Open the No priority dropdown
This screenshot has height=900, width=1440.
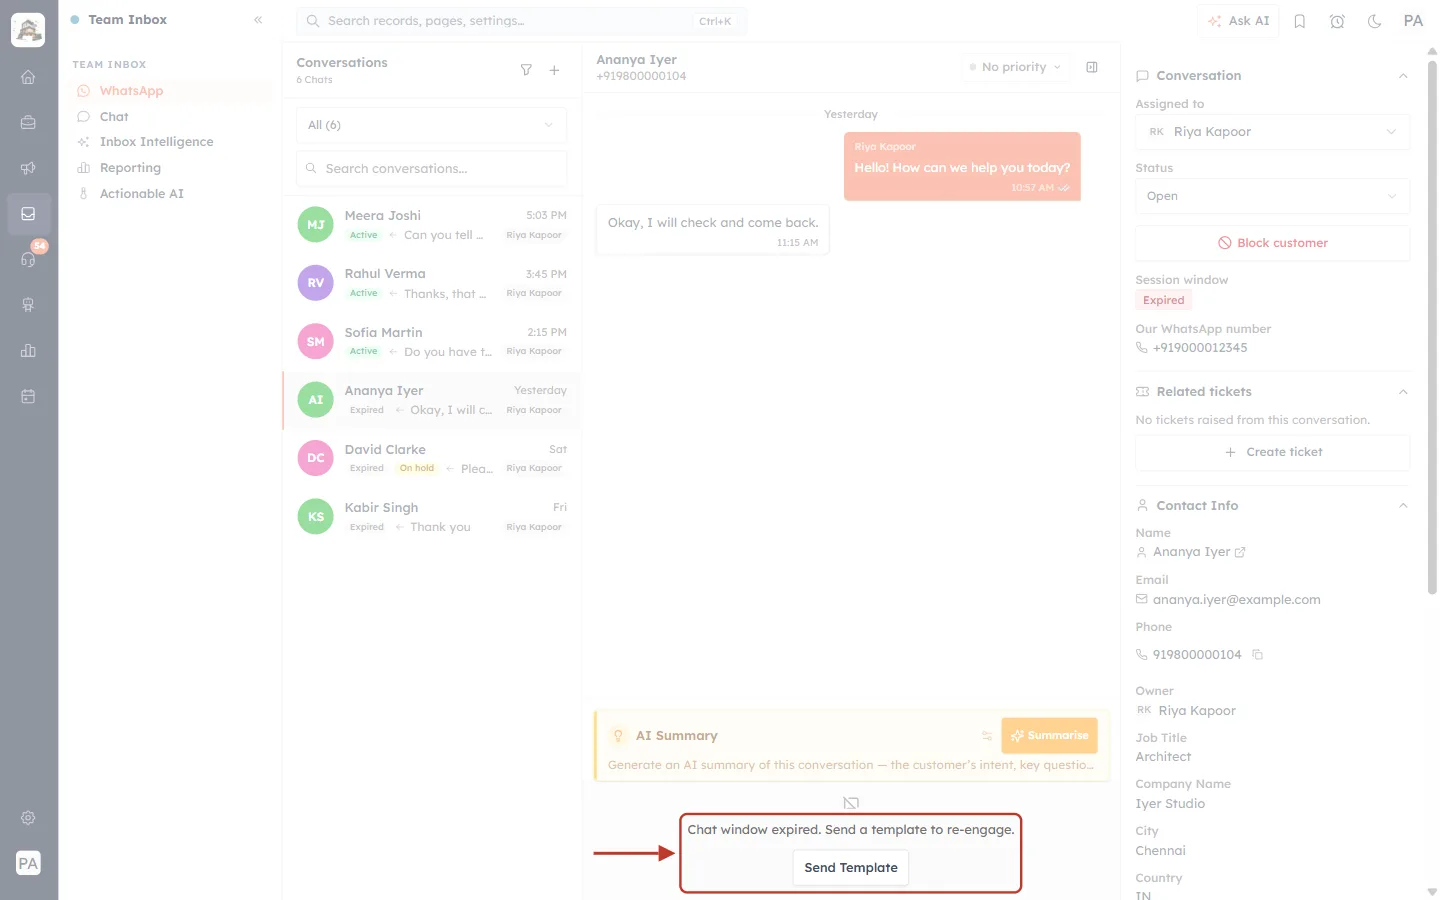pos(1015,67)
